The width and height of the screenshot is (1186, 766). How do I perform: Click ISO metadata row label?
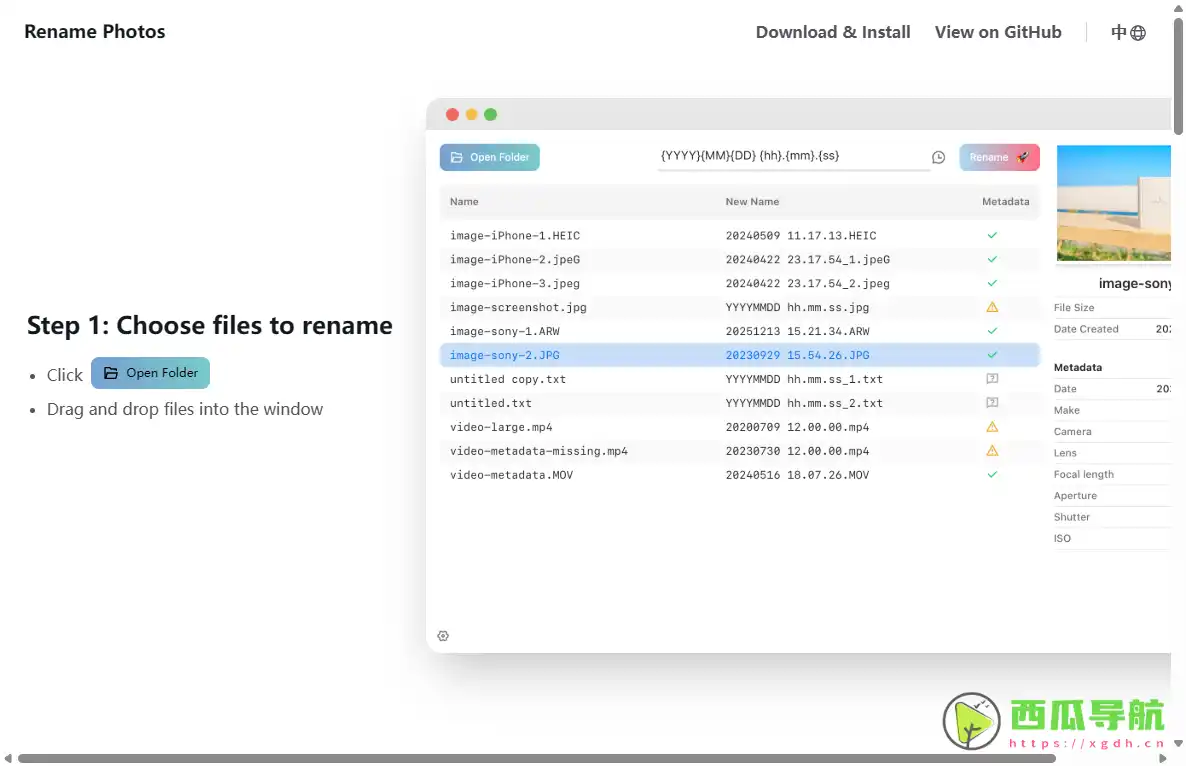(x=1062, y=538)
